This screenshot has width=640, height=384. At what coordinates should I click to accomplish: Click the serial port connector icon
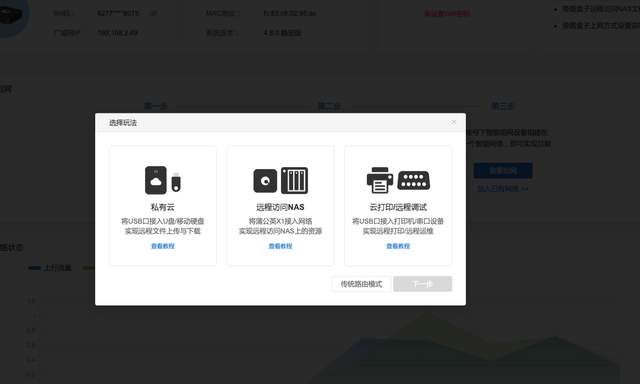tap(413, 180)
